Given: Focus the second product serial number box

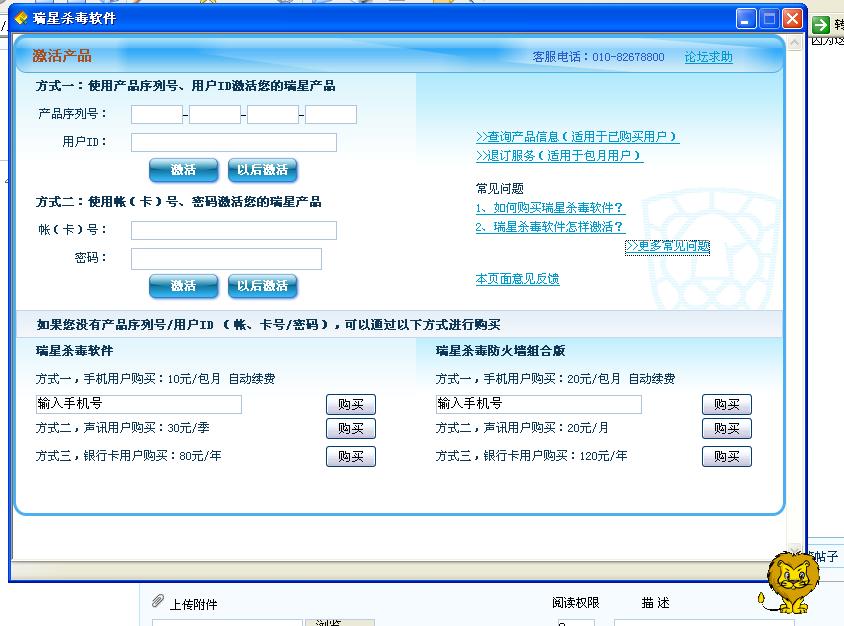Looking at the screenshot, I should (x=215, y=115).
